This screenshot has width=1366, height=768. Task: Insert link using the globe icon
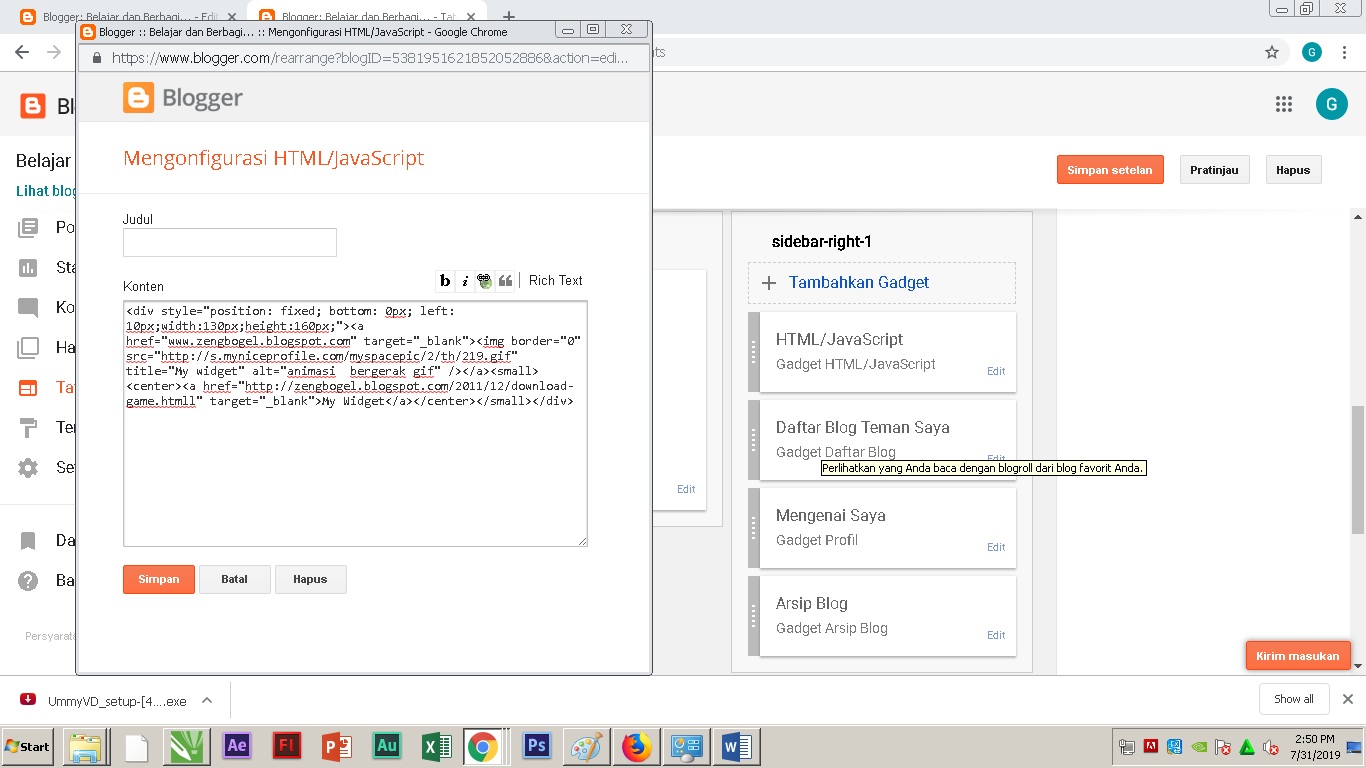485,281
